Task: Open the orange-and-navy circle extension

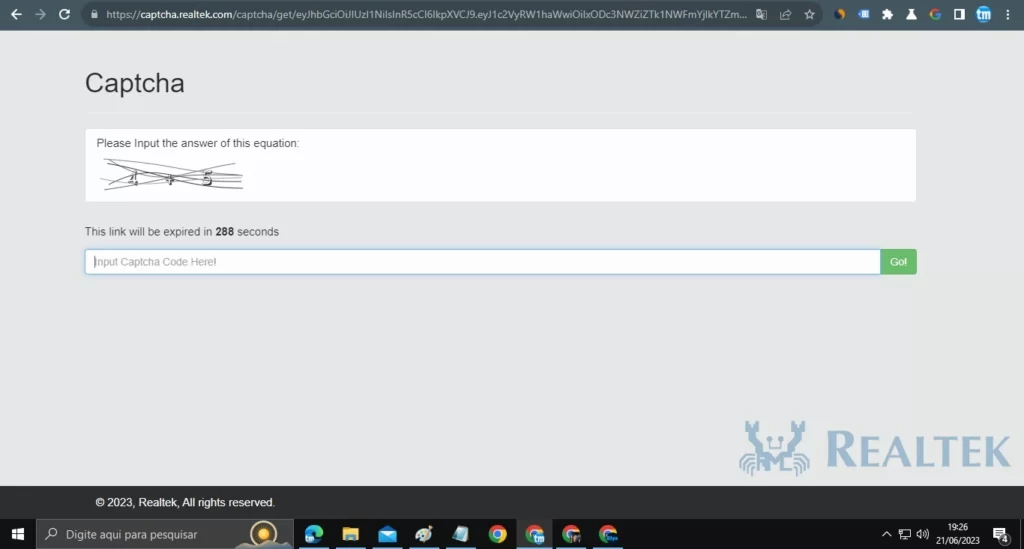Action: [x=840, y=14]
